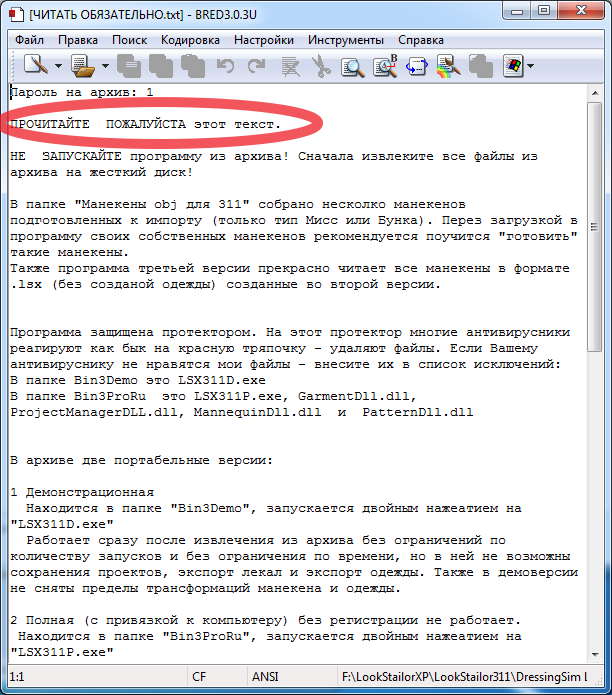Open Replace with the magnifier and B icon

click(385, 66)
